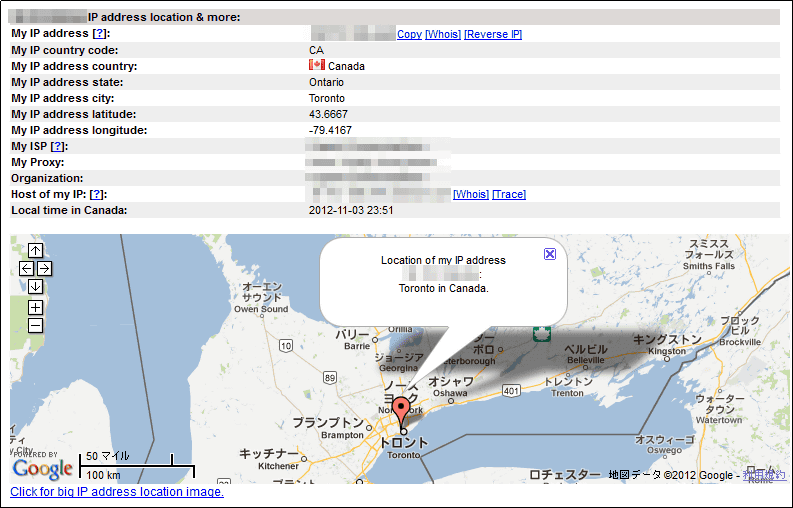The height and width of the screenshot is (508, 793).
Task: Click the Canada flag icon
Action: point(317,65)
